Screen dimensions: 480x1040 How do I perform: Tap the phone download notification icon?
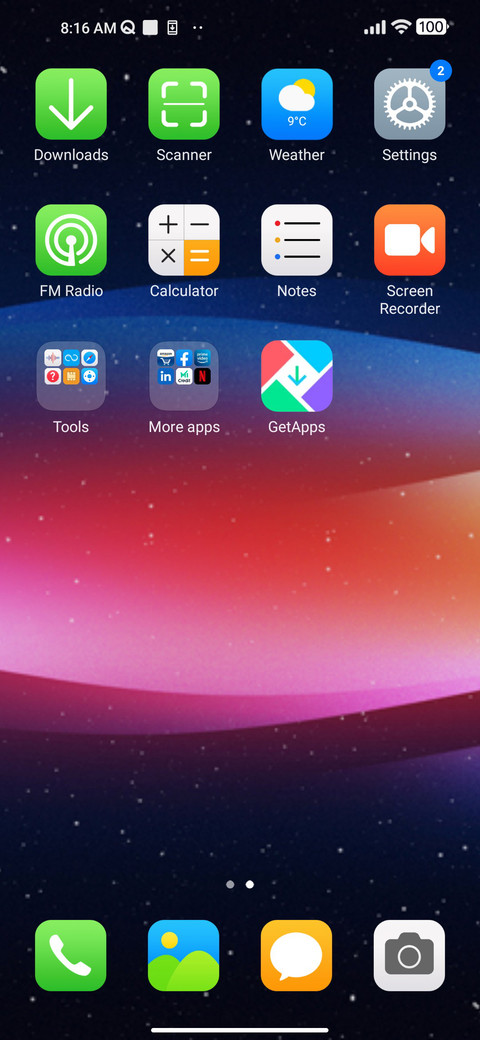[172, 27]
